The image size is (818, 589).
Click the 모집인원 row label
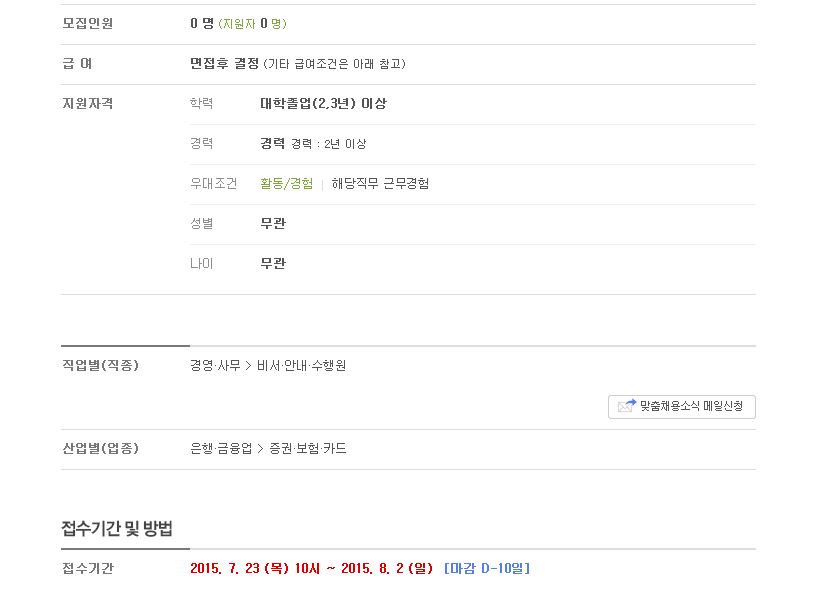(88, 23)
